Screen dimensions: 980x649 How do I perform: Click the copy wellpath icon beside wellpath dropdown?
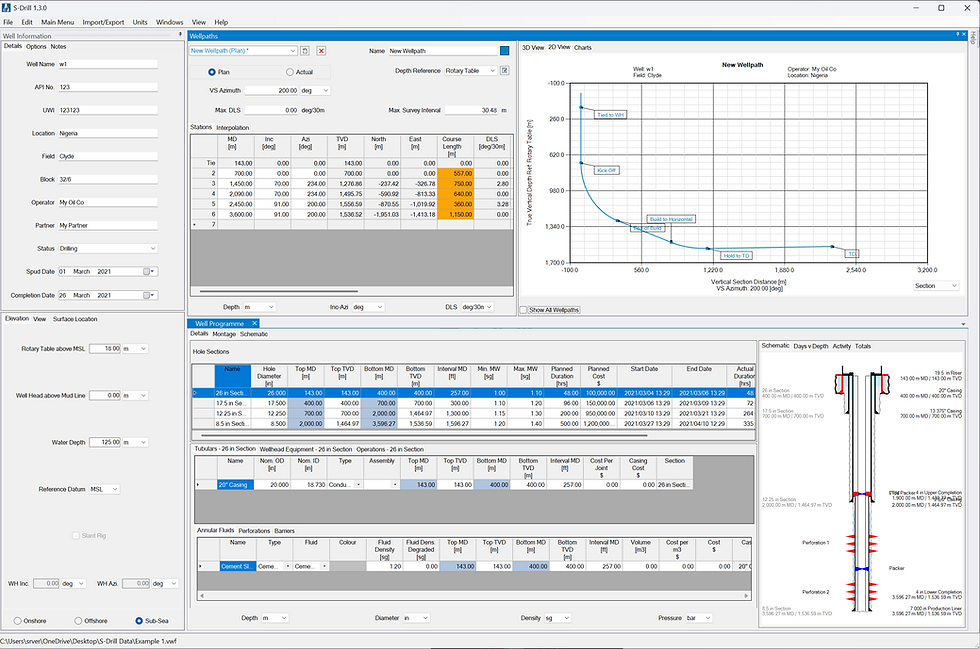[x=305, y=51]
